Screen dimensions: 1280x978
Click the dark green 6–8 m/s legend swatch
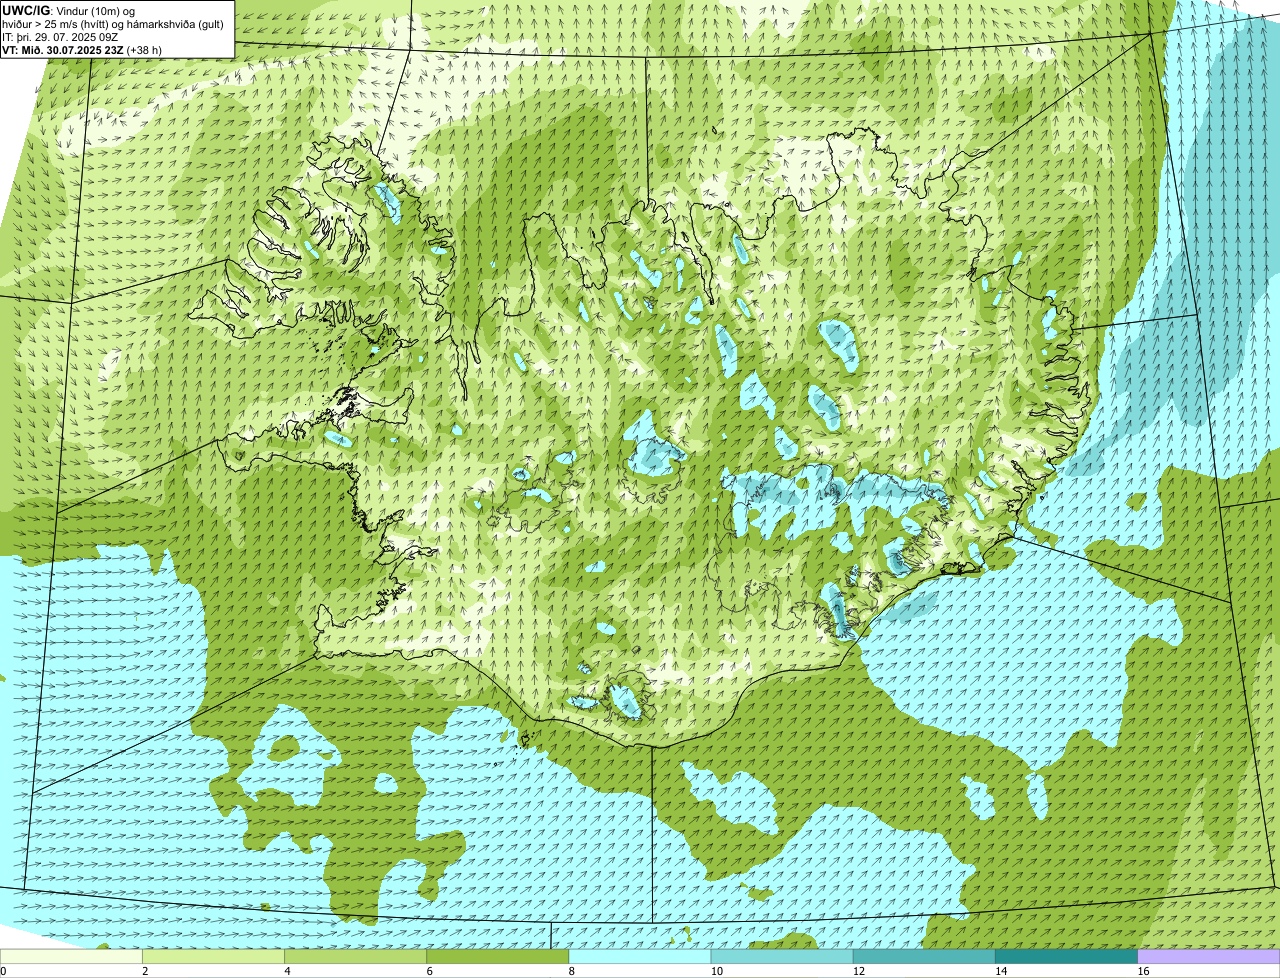498,957
